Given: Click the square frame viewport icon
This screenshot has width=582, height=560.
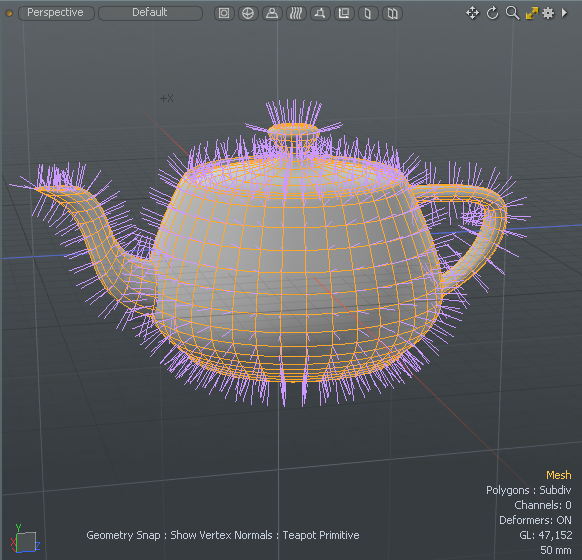Looking at the screenshot, I should point(224,13).
